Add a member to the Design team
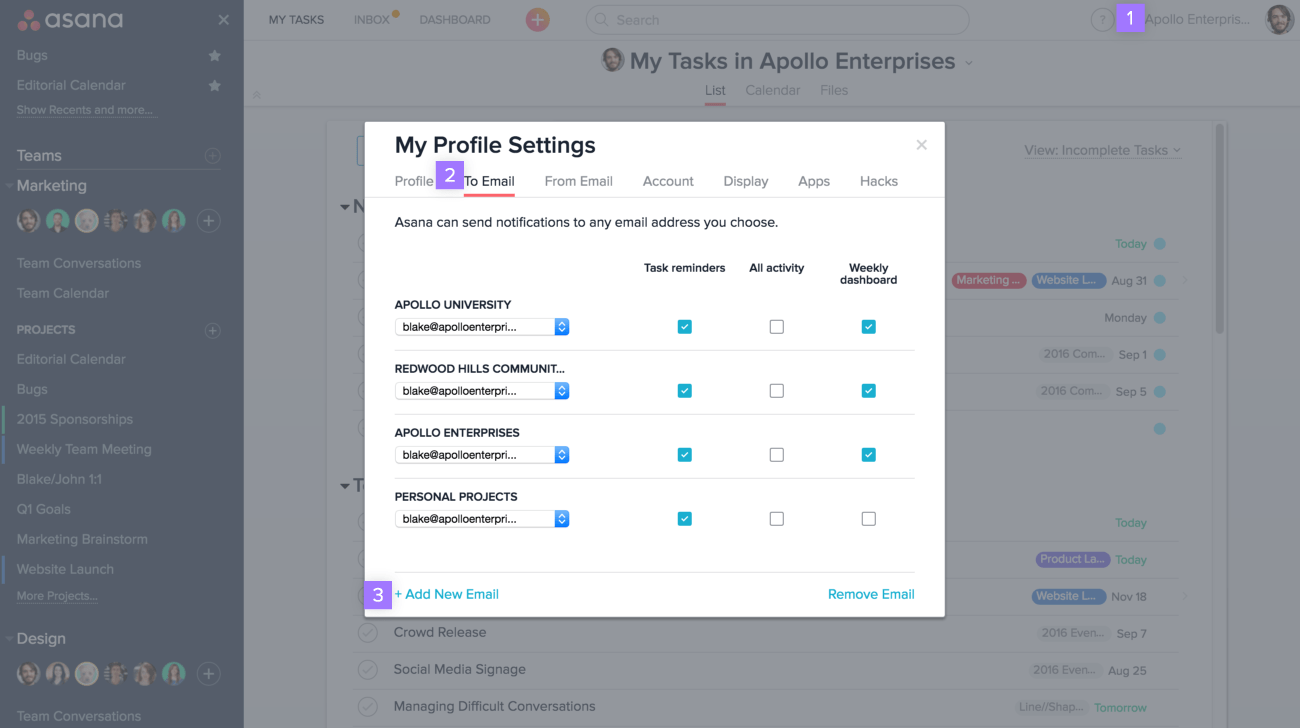Image resolution: width=1300 pixels, height=728 pixels. (208, 674)
